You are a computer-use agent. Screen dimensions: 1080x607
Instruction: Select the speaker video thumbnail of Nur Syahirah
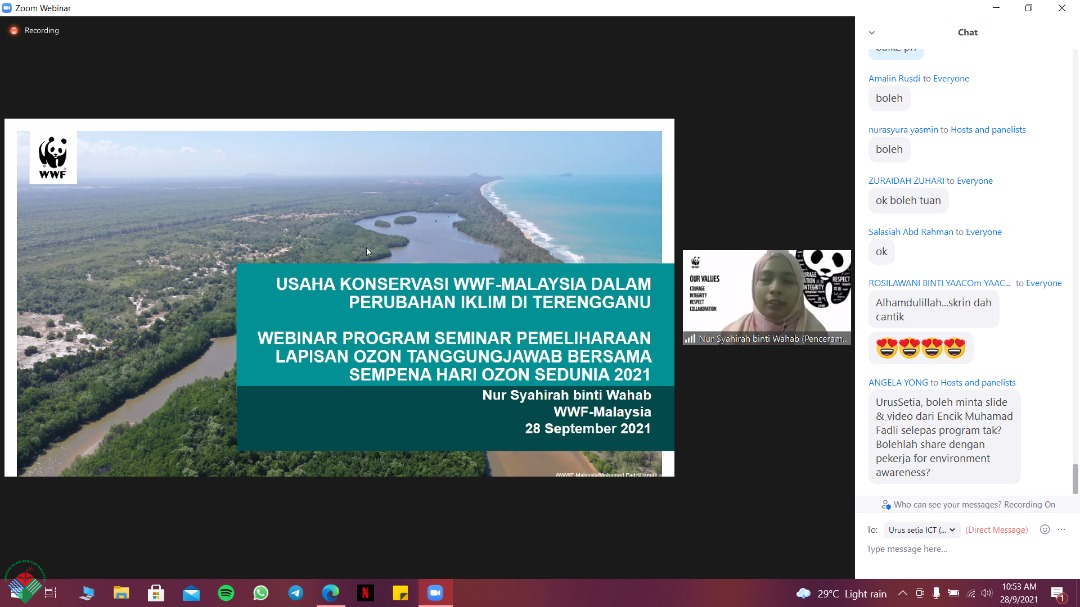pos(767,297)
